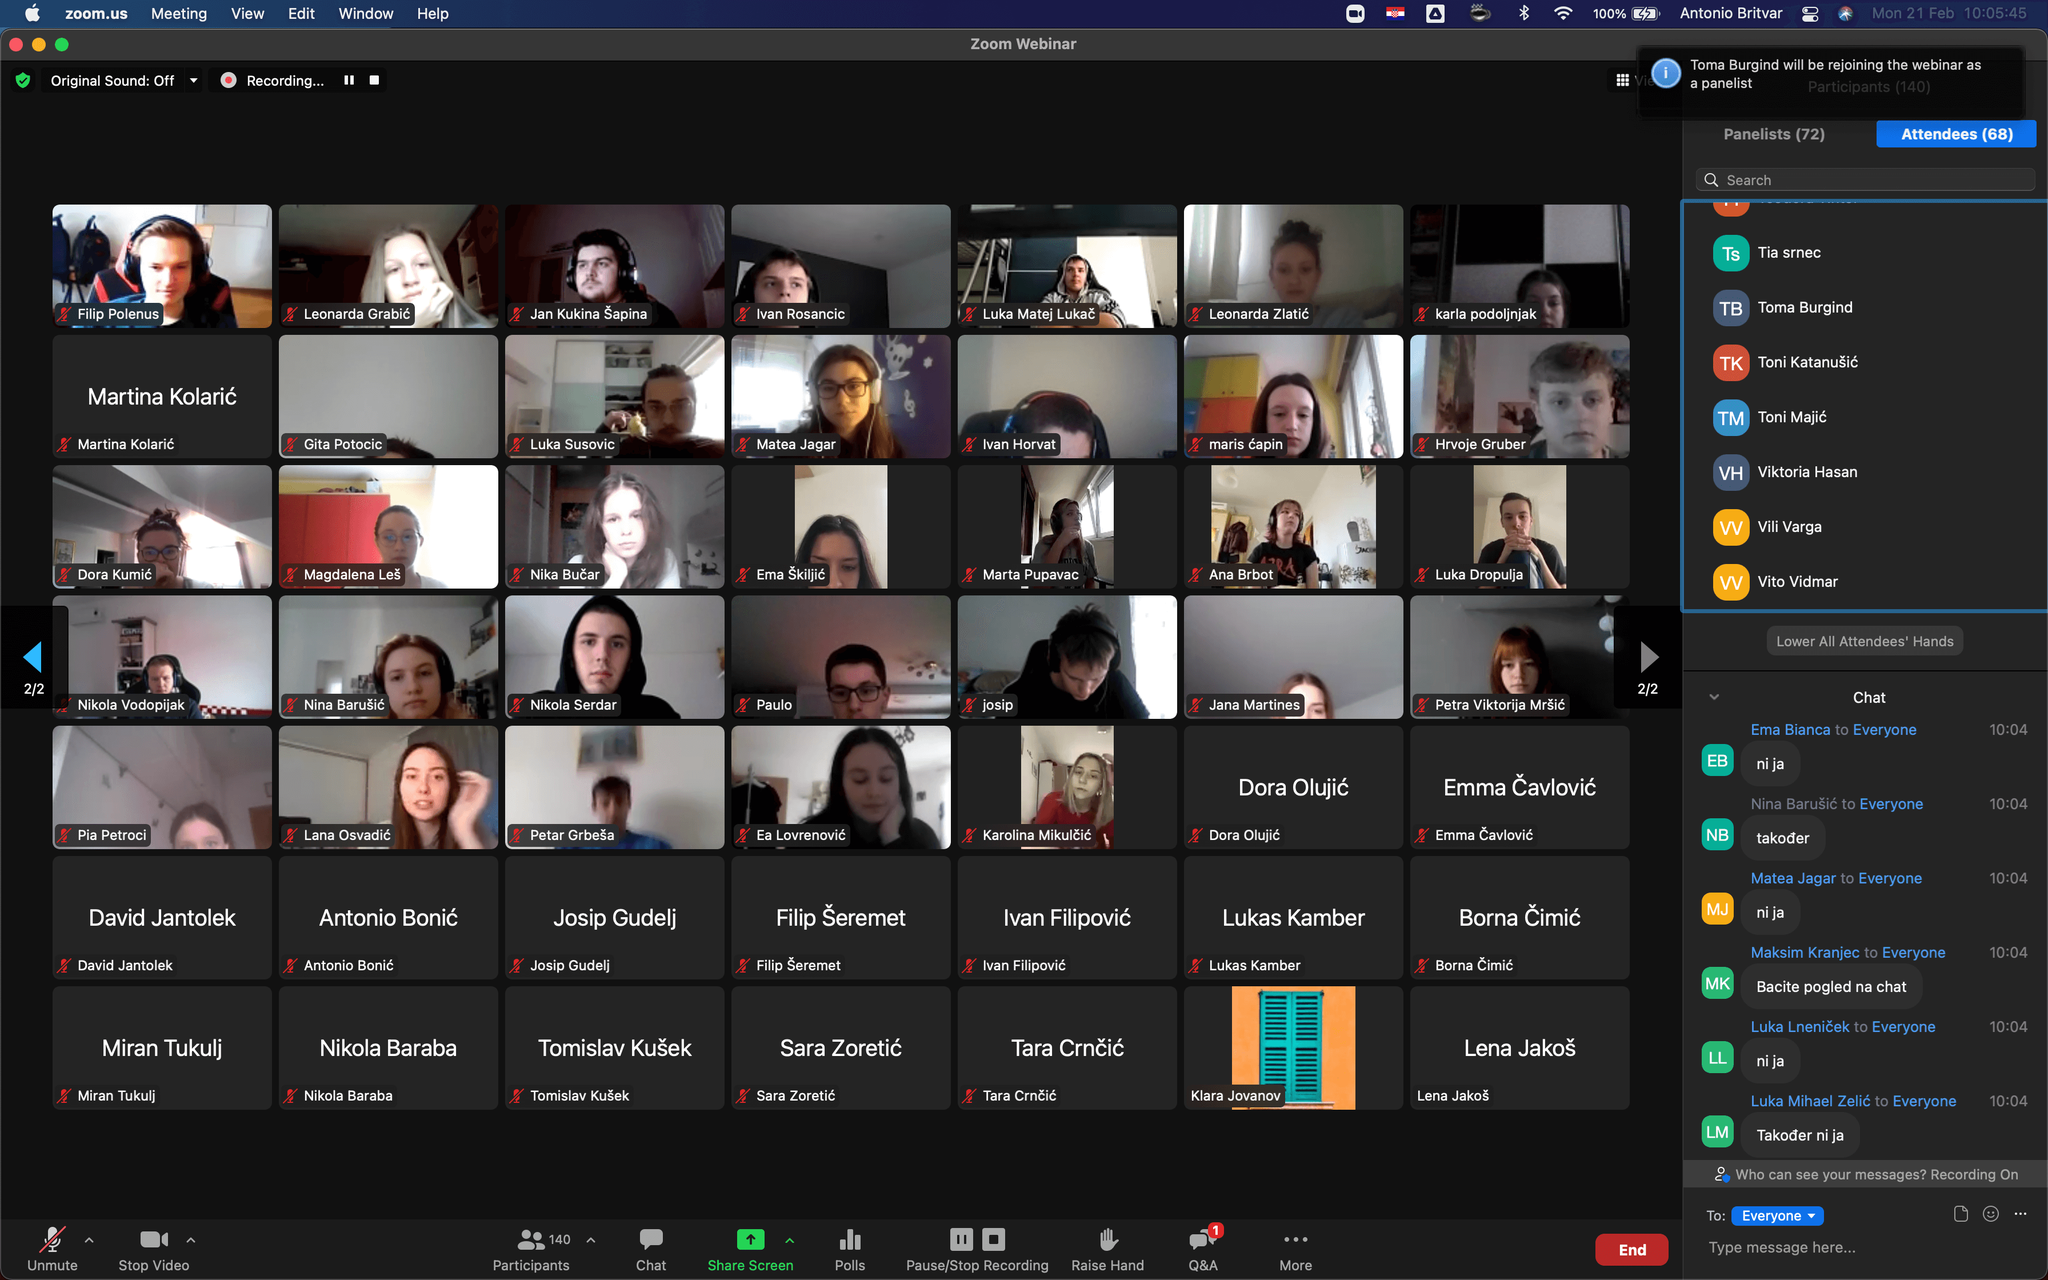This screenshot has height=1280, width=2048.
Task: Pause the recording in the bottom toolbar
Action: 961,1239
